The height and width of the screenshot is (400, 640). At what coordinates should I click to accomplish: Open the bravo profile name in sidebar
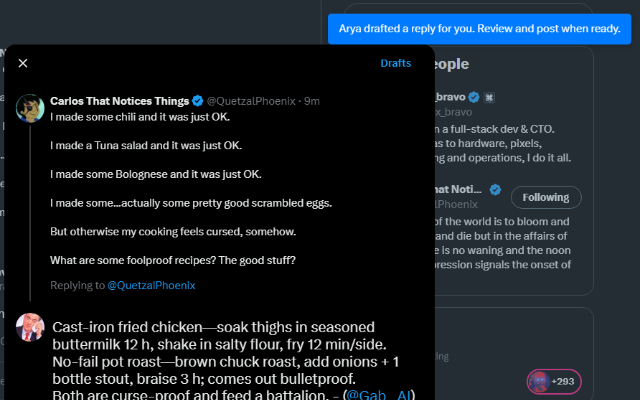450,97
